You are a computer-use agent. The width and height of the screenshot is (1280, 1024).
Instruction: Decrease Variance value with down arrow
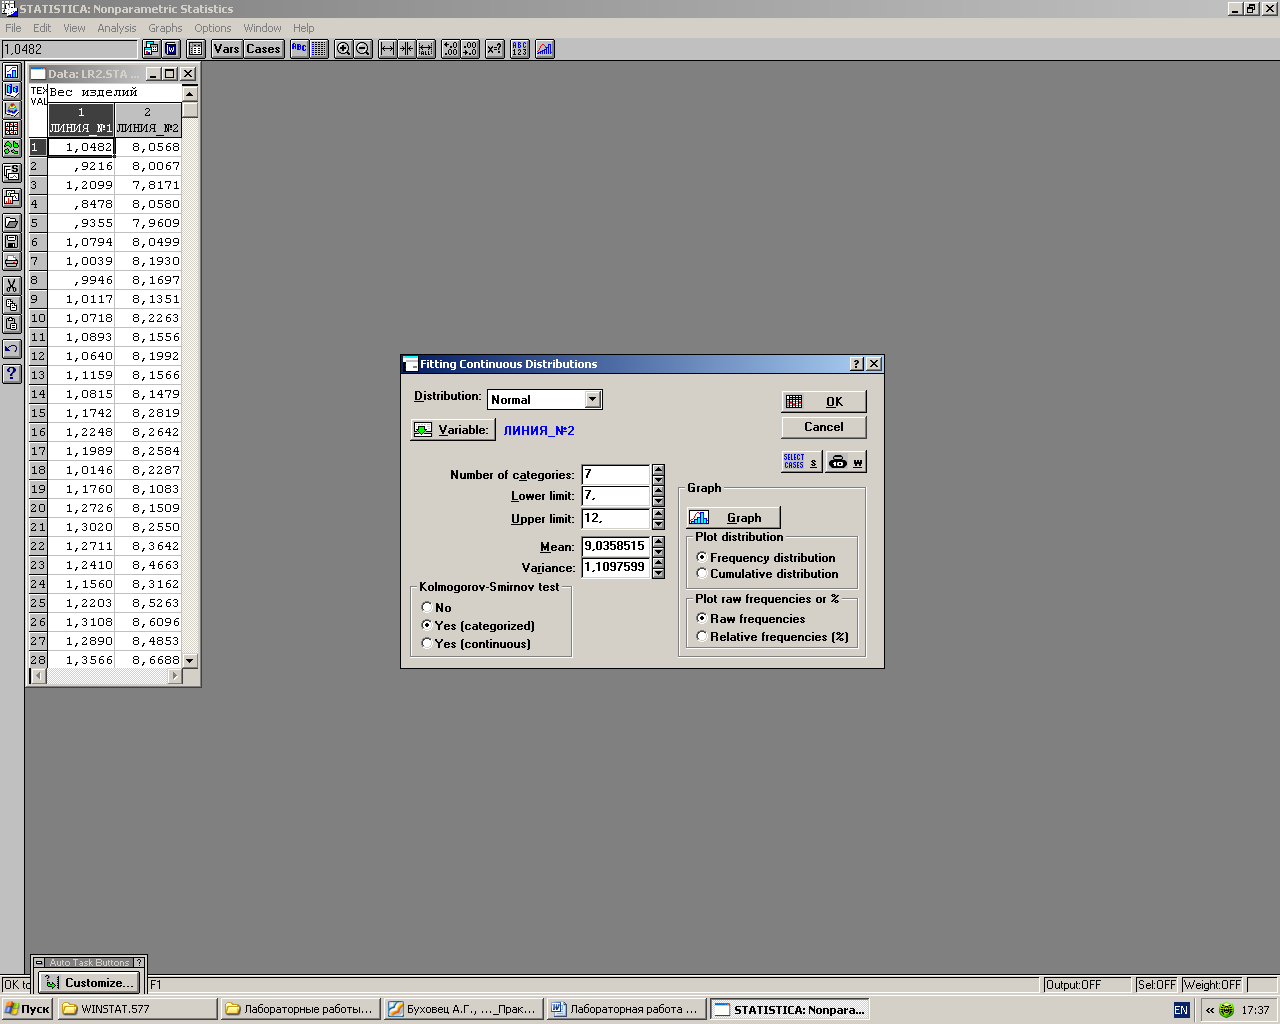658,573
